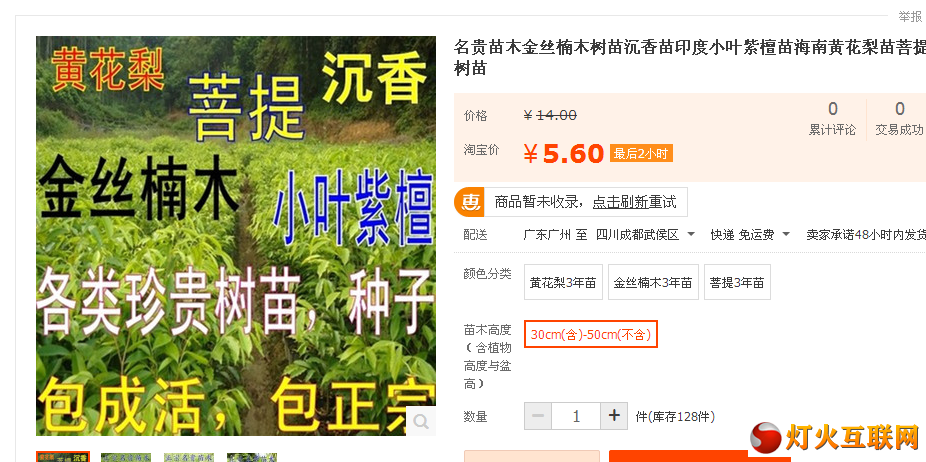Image resolution: width=926 pixels, height=462 pixels.
Task: Decrease quantity with the minus button
Action: tap(538, 416)
